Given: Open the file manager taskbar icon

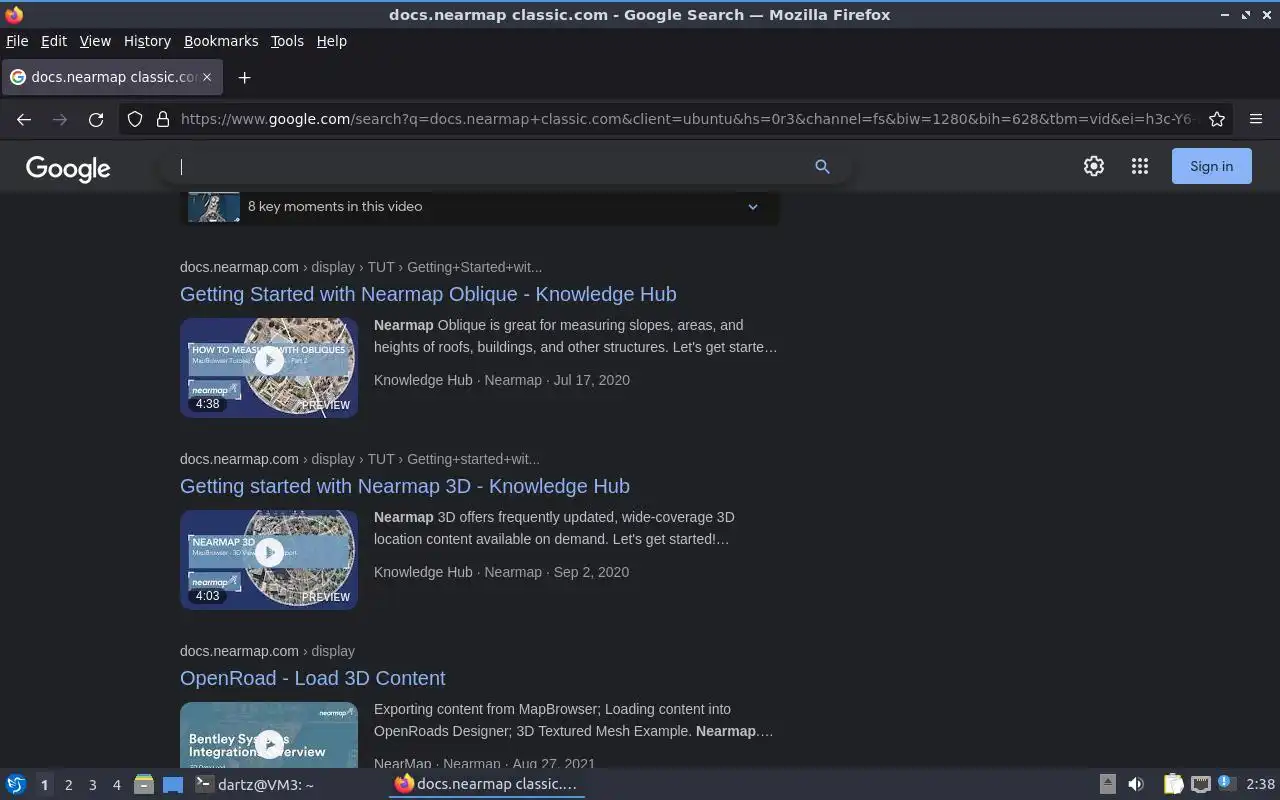Looking at the screenshot, I should pos(144,784).
